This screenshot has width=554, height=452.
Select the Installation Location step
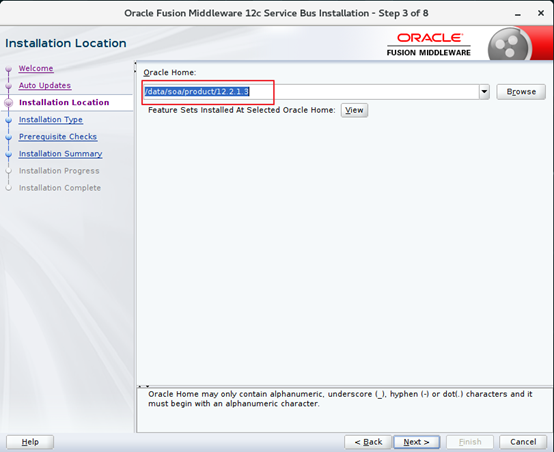(x=64, y=102)
